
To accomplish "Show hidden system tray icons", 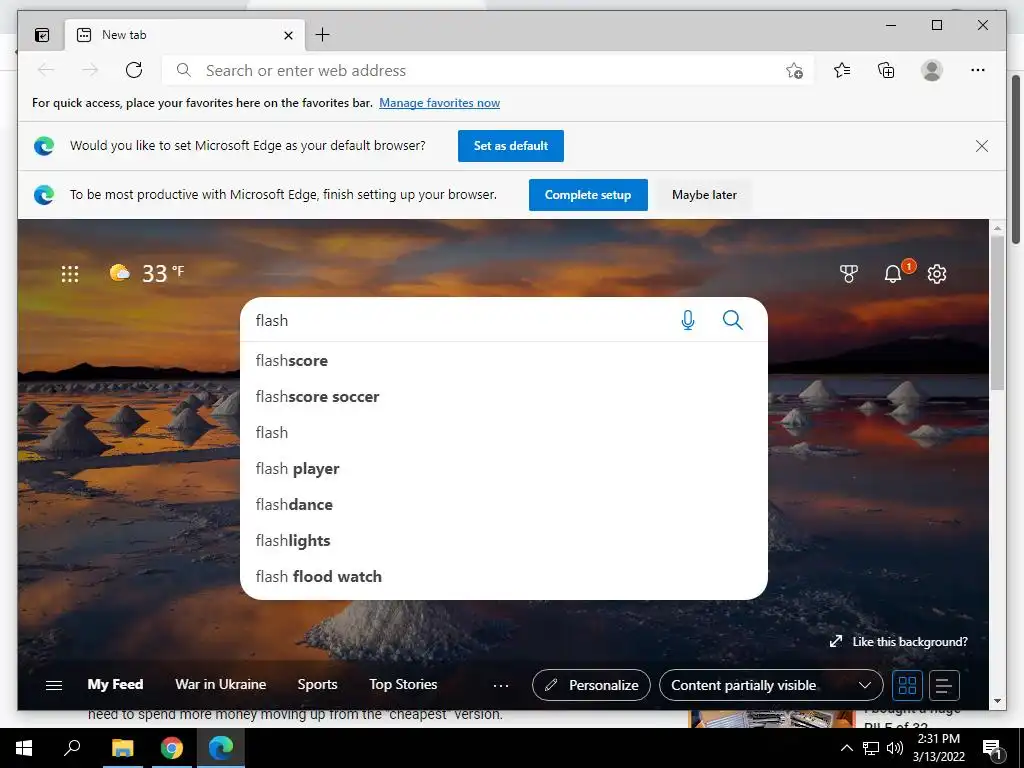I will [x=846, y=748].
